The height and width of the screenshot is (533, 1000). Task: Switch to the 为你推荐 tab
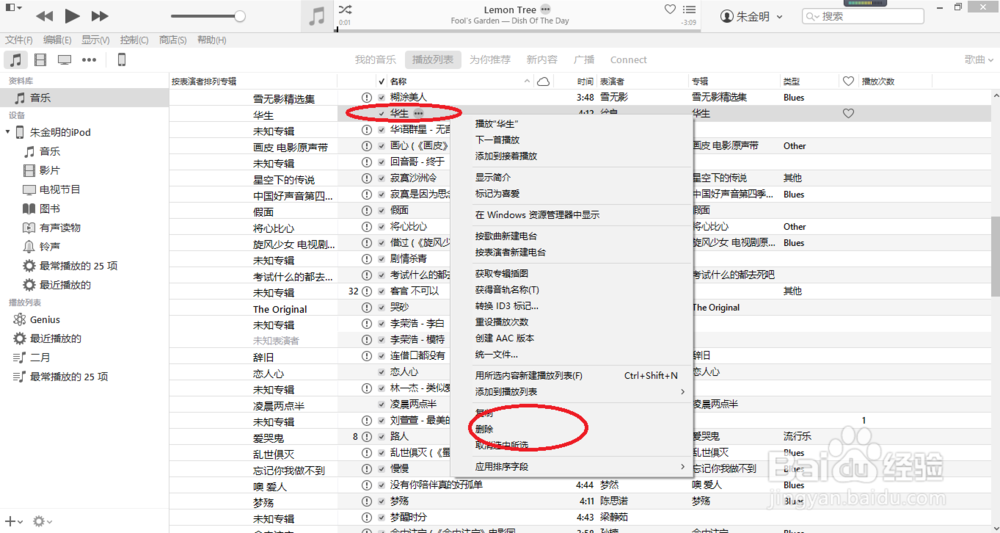coord(490,60)
